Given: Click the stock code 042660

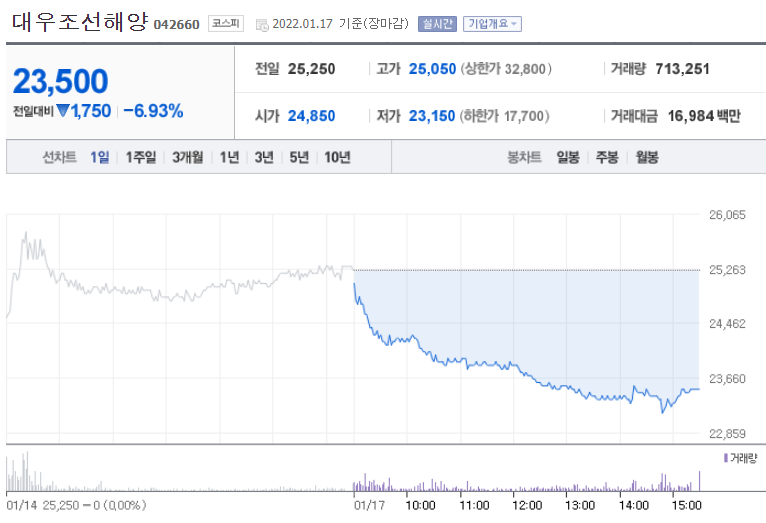Looking at the screenshot, I should click(176, 24).
